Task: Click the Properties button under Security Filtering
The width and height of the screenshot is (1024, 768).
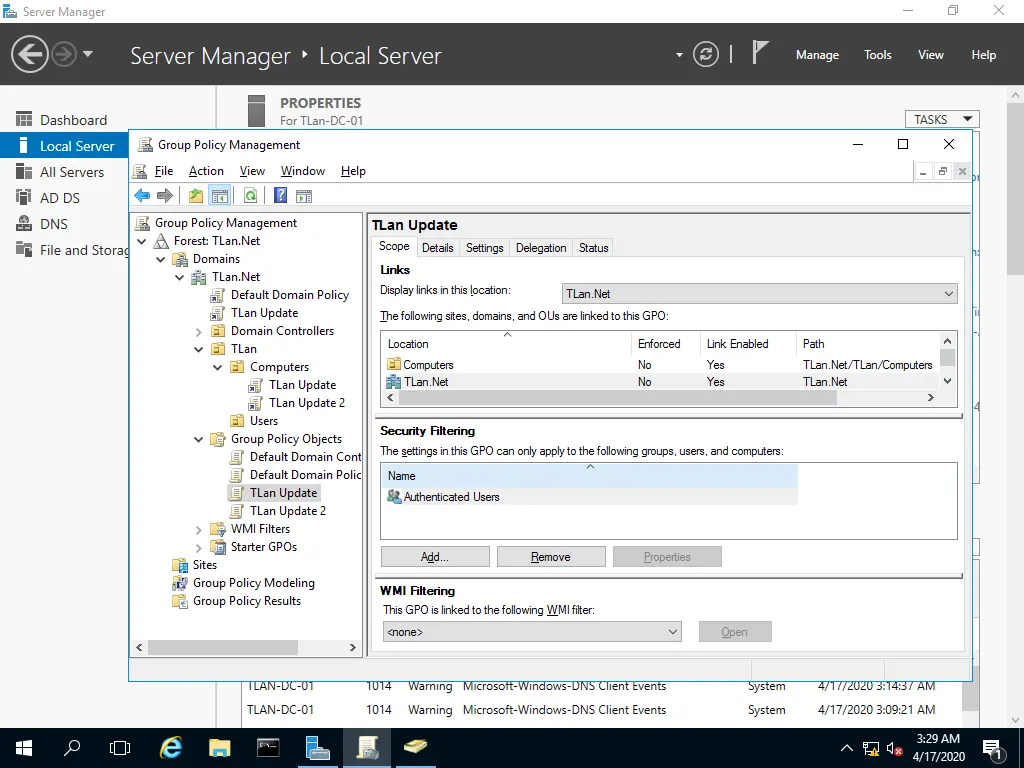Action: coord(667,556)
